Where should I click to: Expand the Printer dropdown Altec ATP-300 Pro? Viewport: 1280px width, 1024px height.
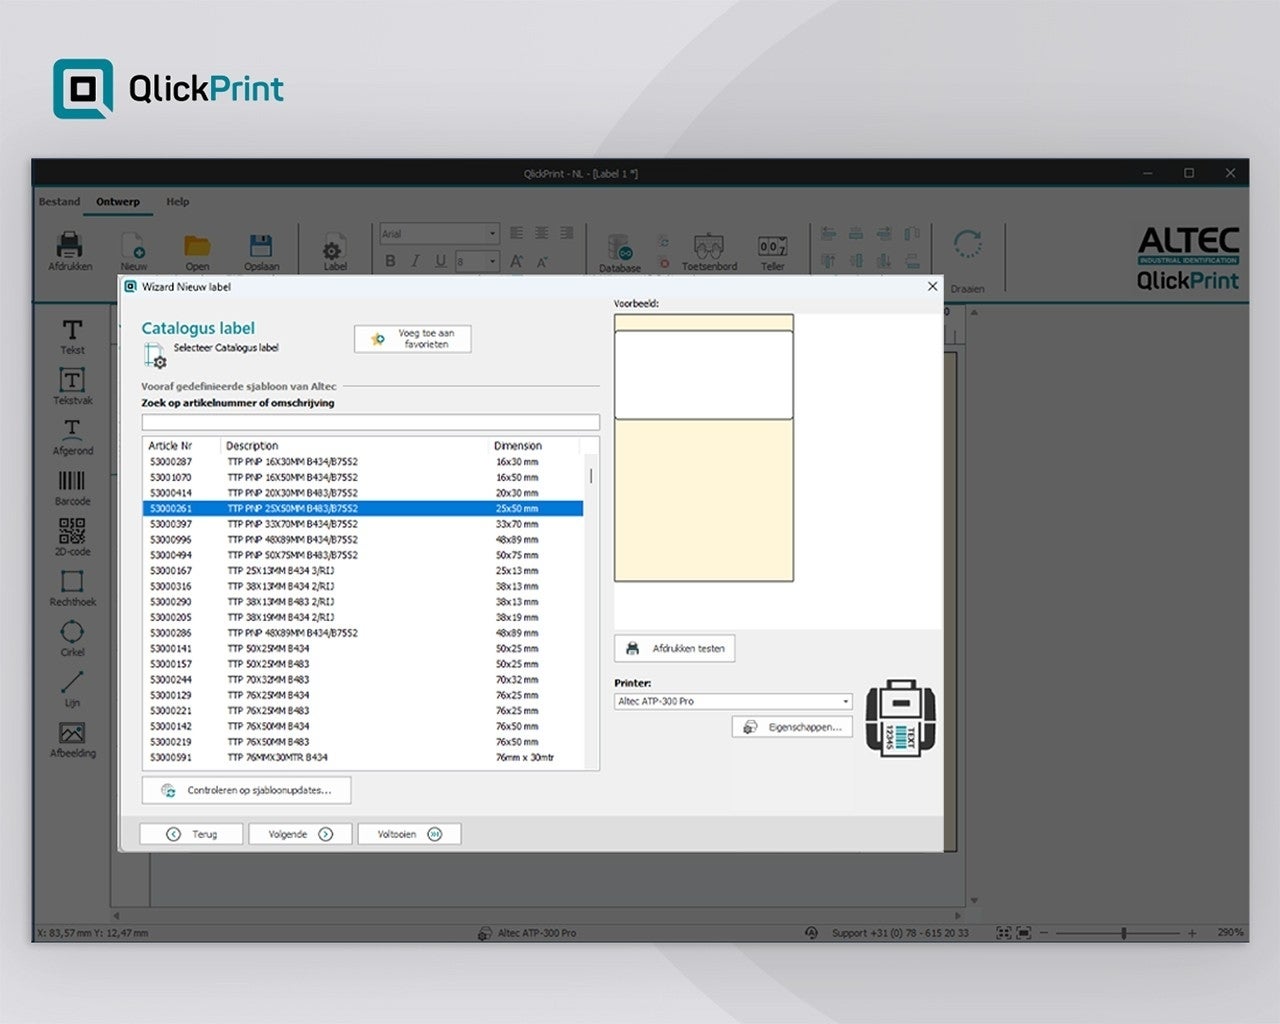tap(845, 701)
